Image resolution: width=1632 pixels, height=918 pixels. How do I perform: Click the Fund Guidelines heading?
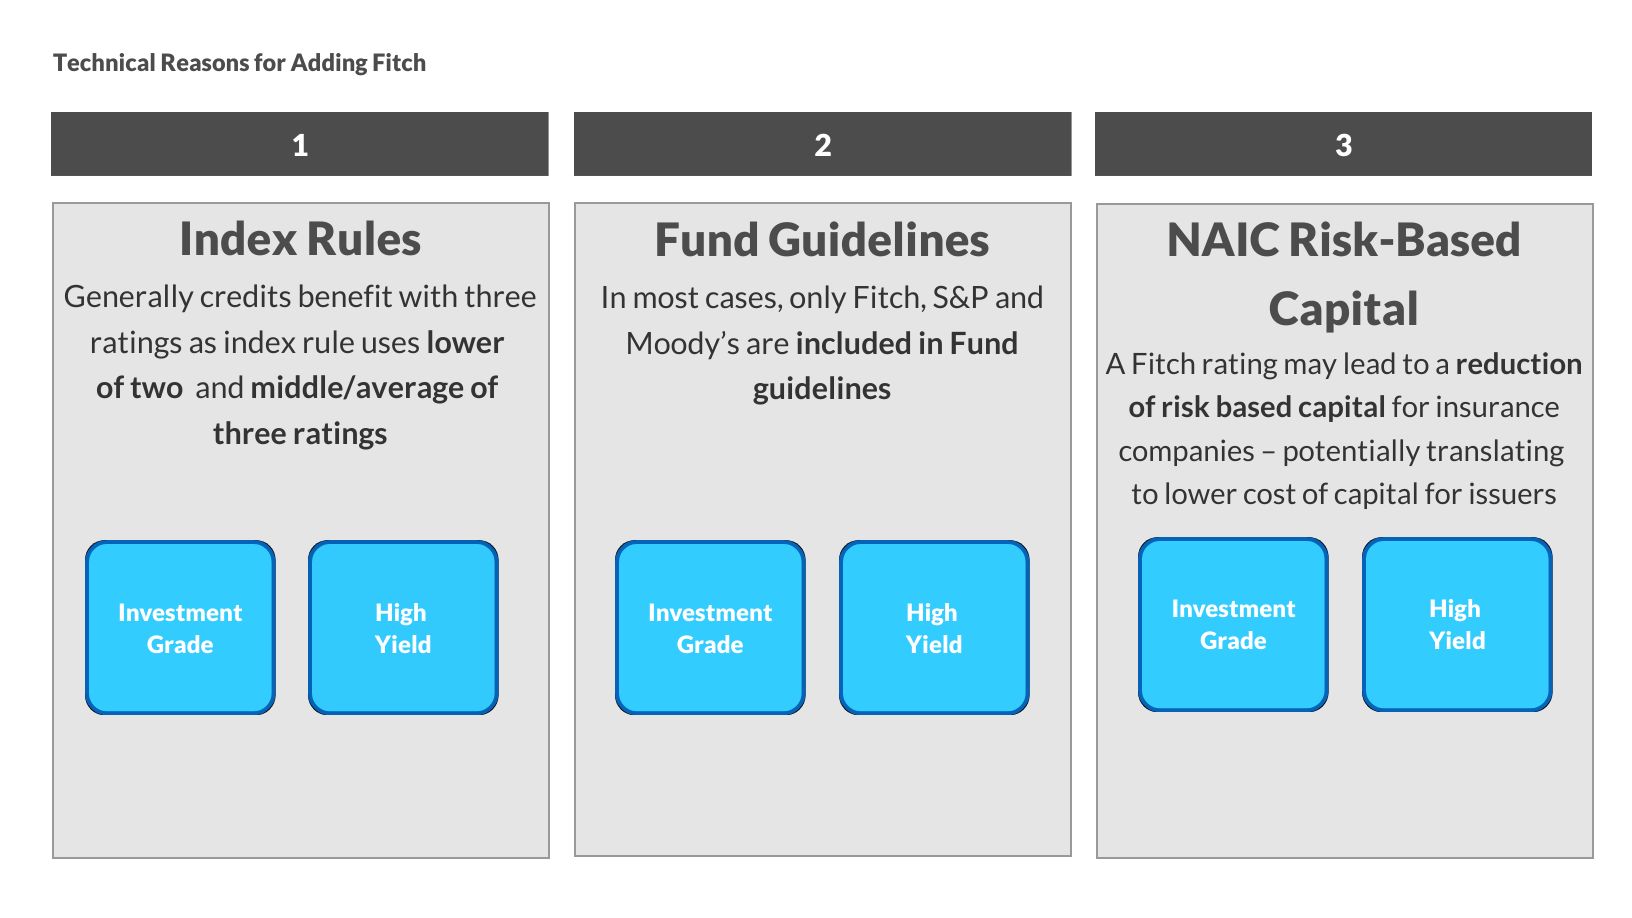(x=822, y=241)
